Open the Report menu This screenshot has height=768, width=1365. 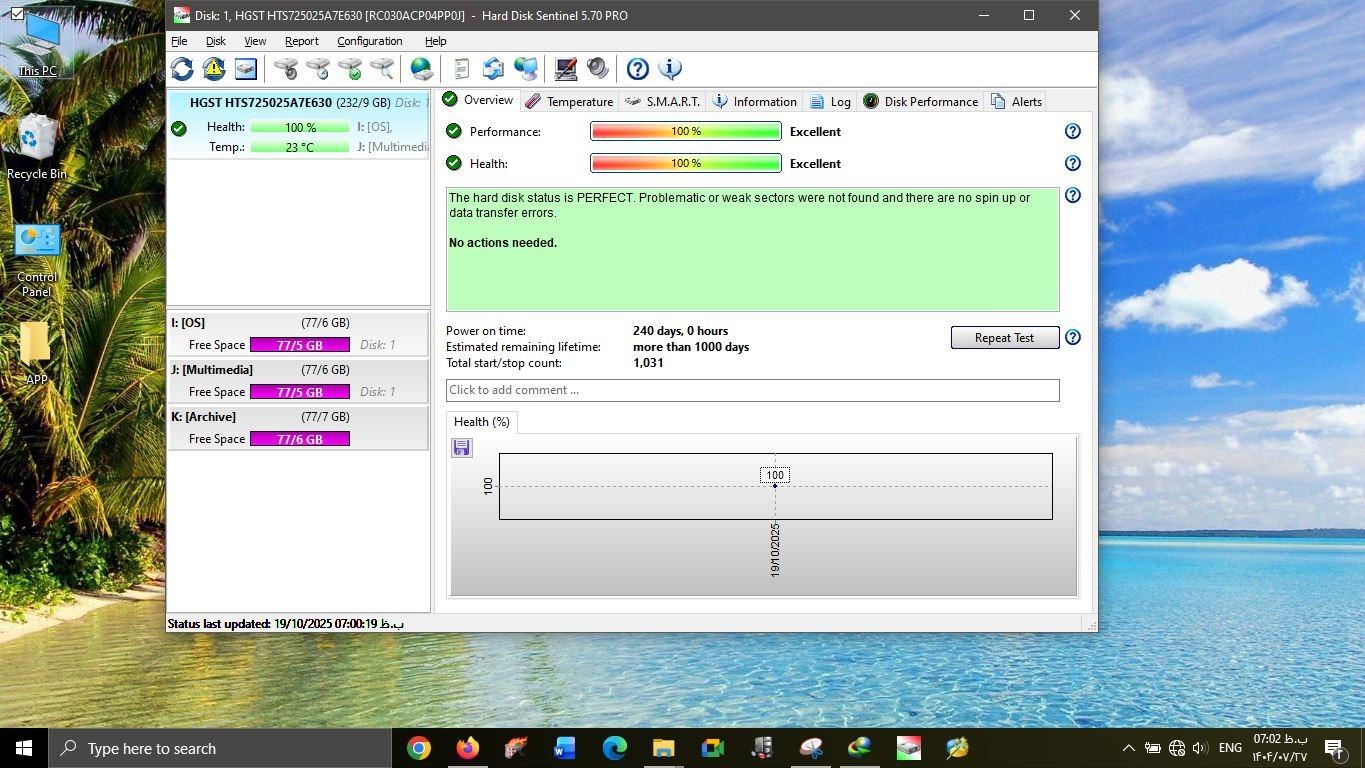click(x=301, y=41)
